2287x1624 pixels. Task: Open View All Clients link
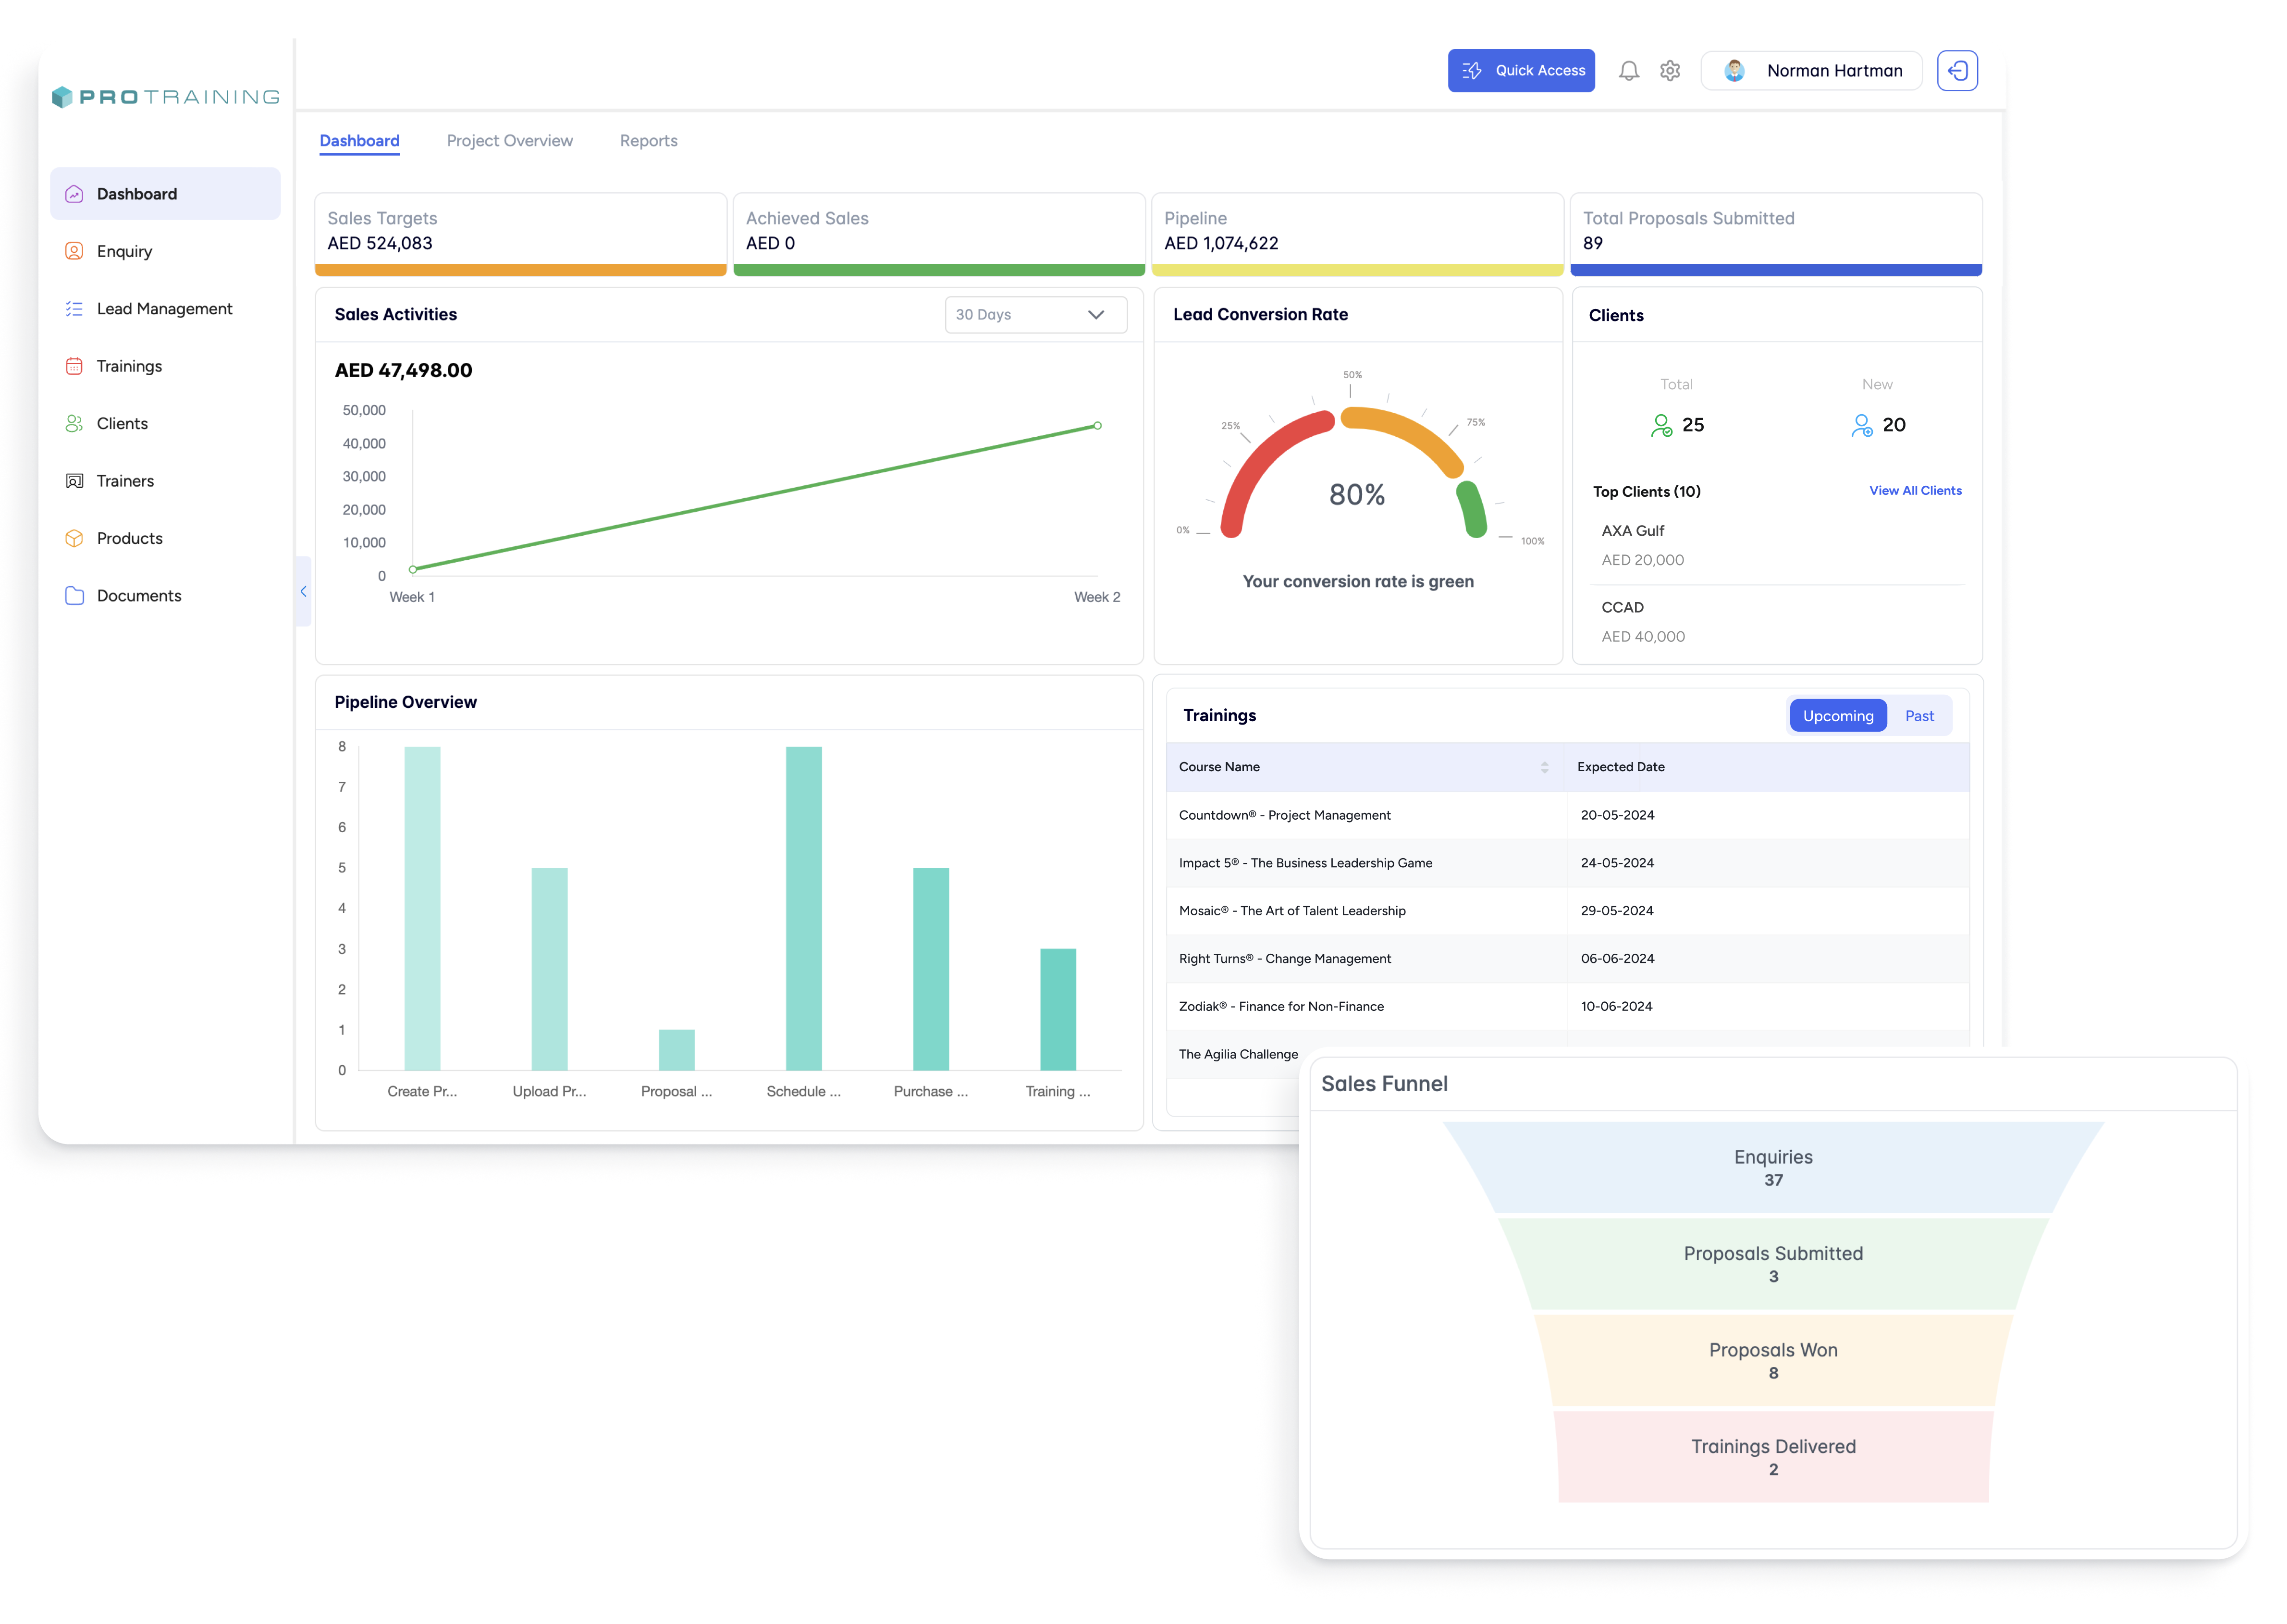point(1914,490)
